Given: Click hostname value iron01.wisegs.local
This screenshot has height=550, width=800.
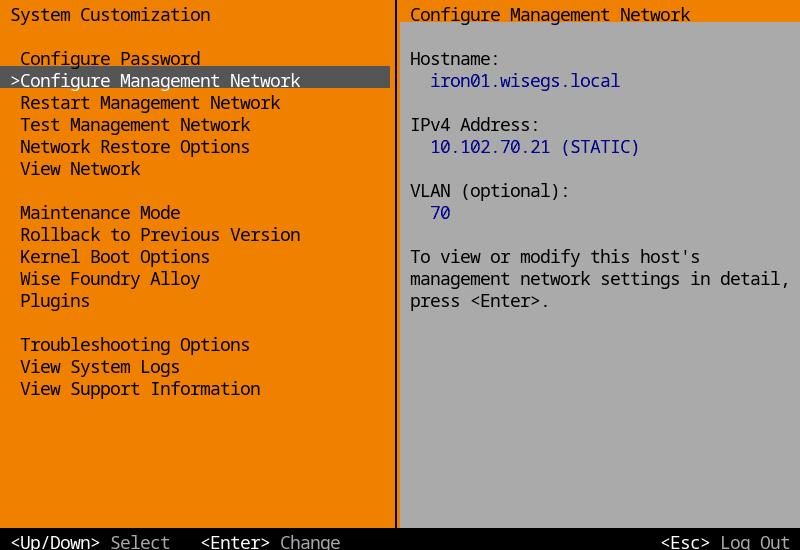Looking at the screenshot, I should point(525,81).
